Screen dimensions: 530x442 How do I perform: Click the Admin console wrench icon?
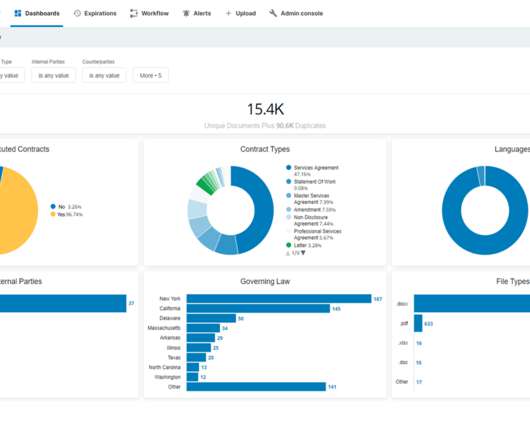click(x=273, y=13)
